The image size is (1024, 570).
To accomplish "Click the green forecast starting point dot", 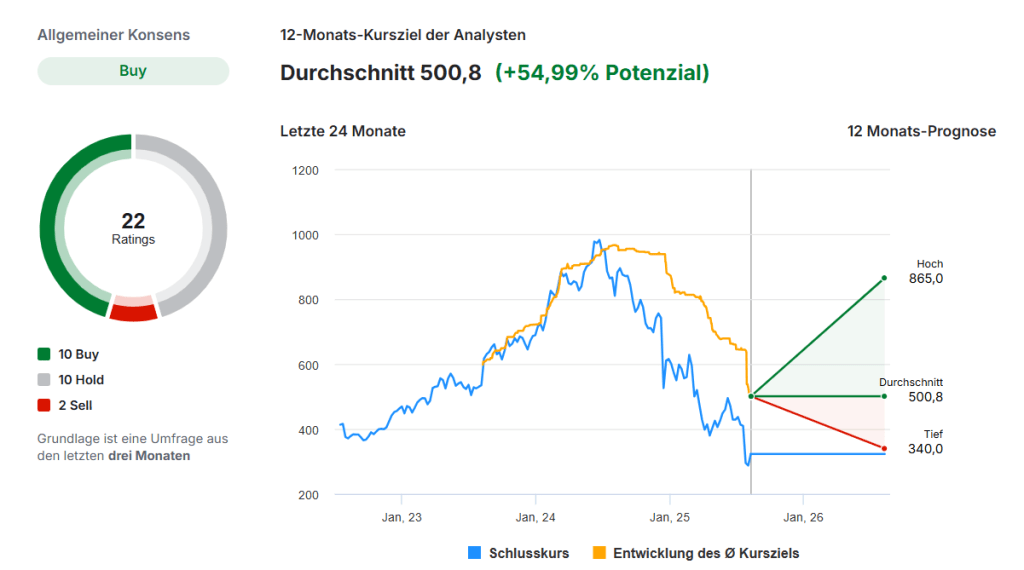I will pos(751,396).
